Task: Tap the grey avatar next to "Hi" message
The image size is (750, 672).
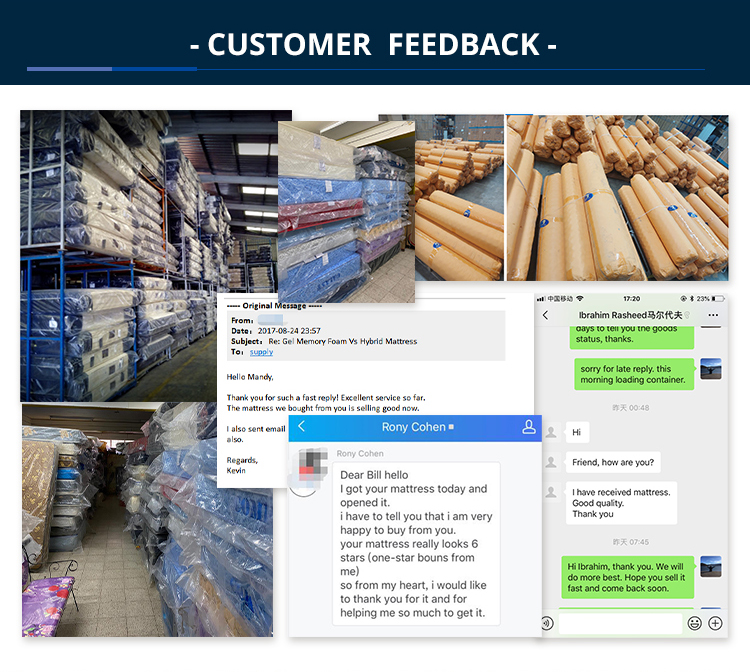Action: click(x=550, y=432)
